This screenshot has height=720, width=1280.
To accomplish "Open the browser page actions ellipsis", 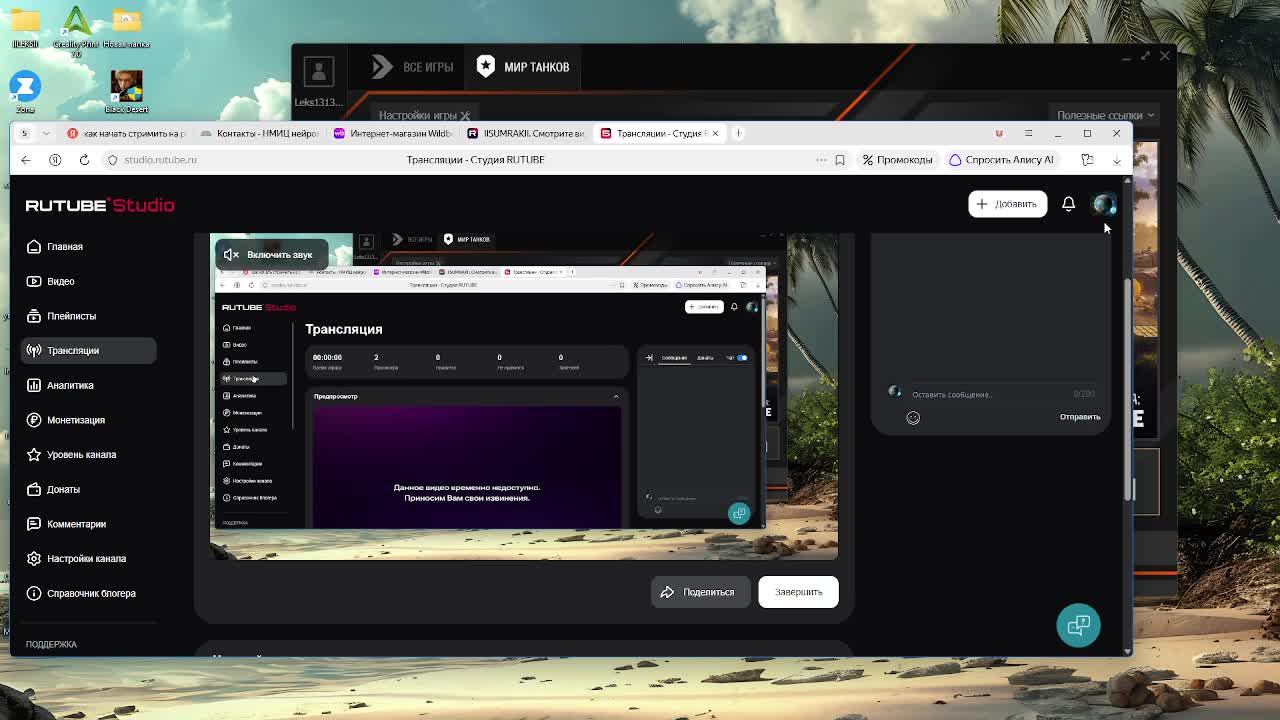I will pyautogui.click(x=822, y=160).
